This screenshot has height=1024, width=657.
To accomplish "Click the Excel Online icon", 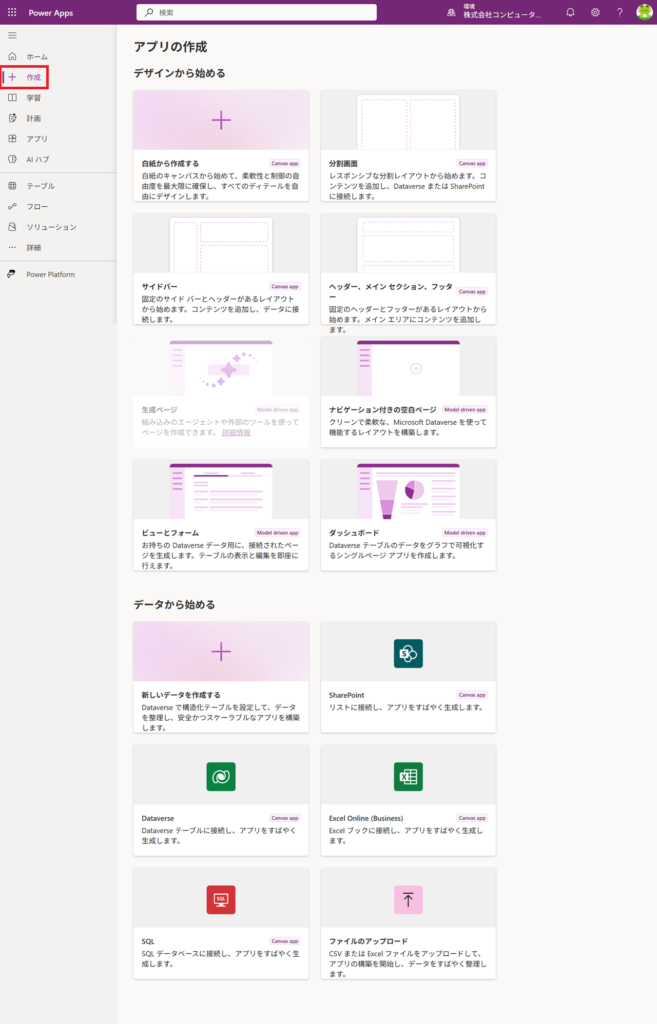I will click(x=408, y=776).
